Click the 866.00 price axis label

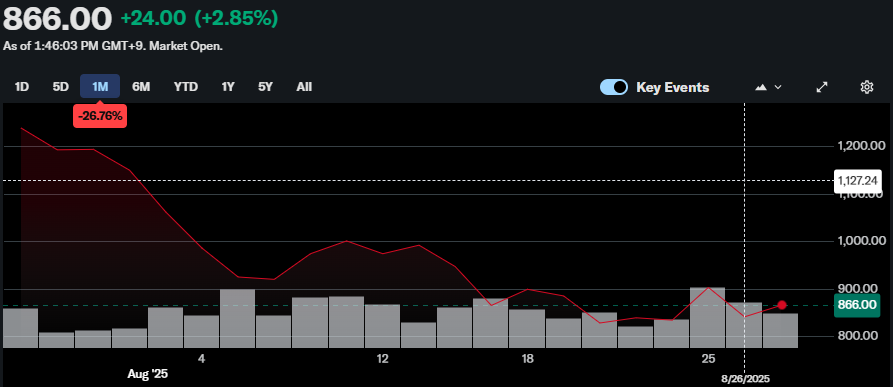coord(857,305)
